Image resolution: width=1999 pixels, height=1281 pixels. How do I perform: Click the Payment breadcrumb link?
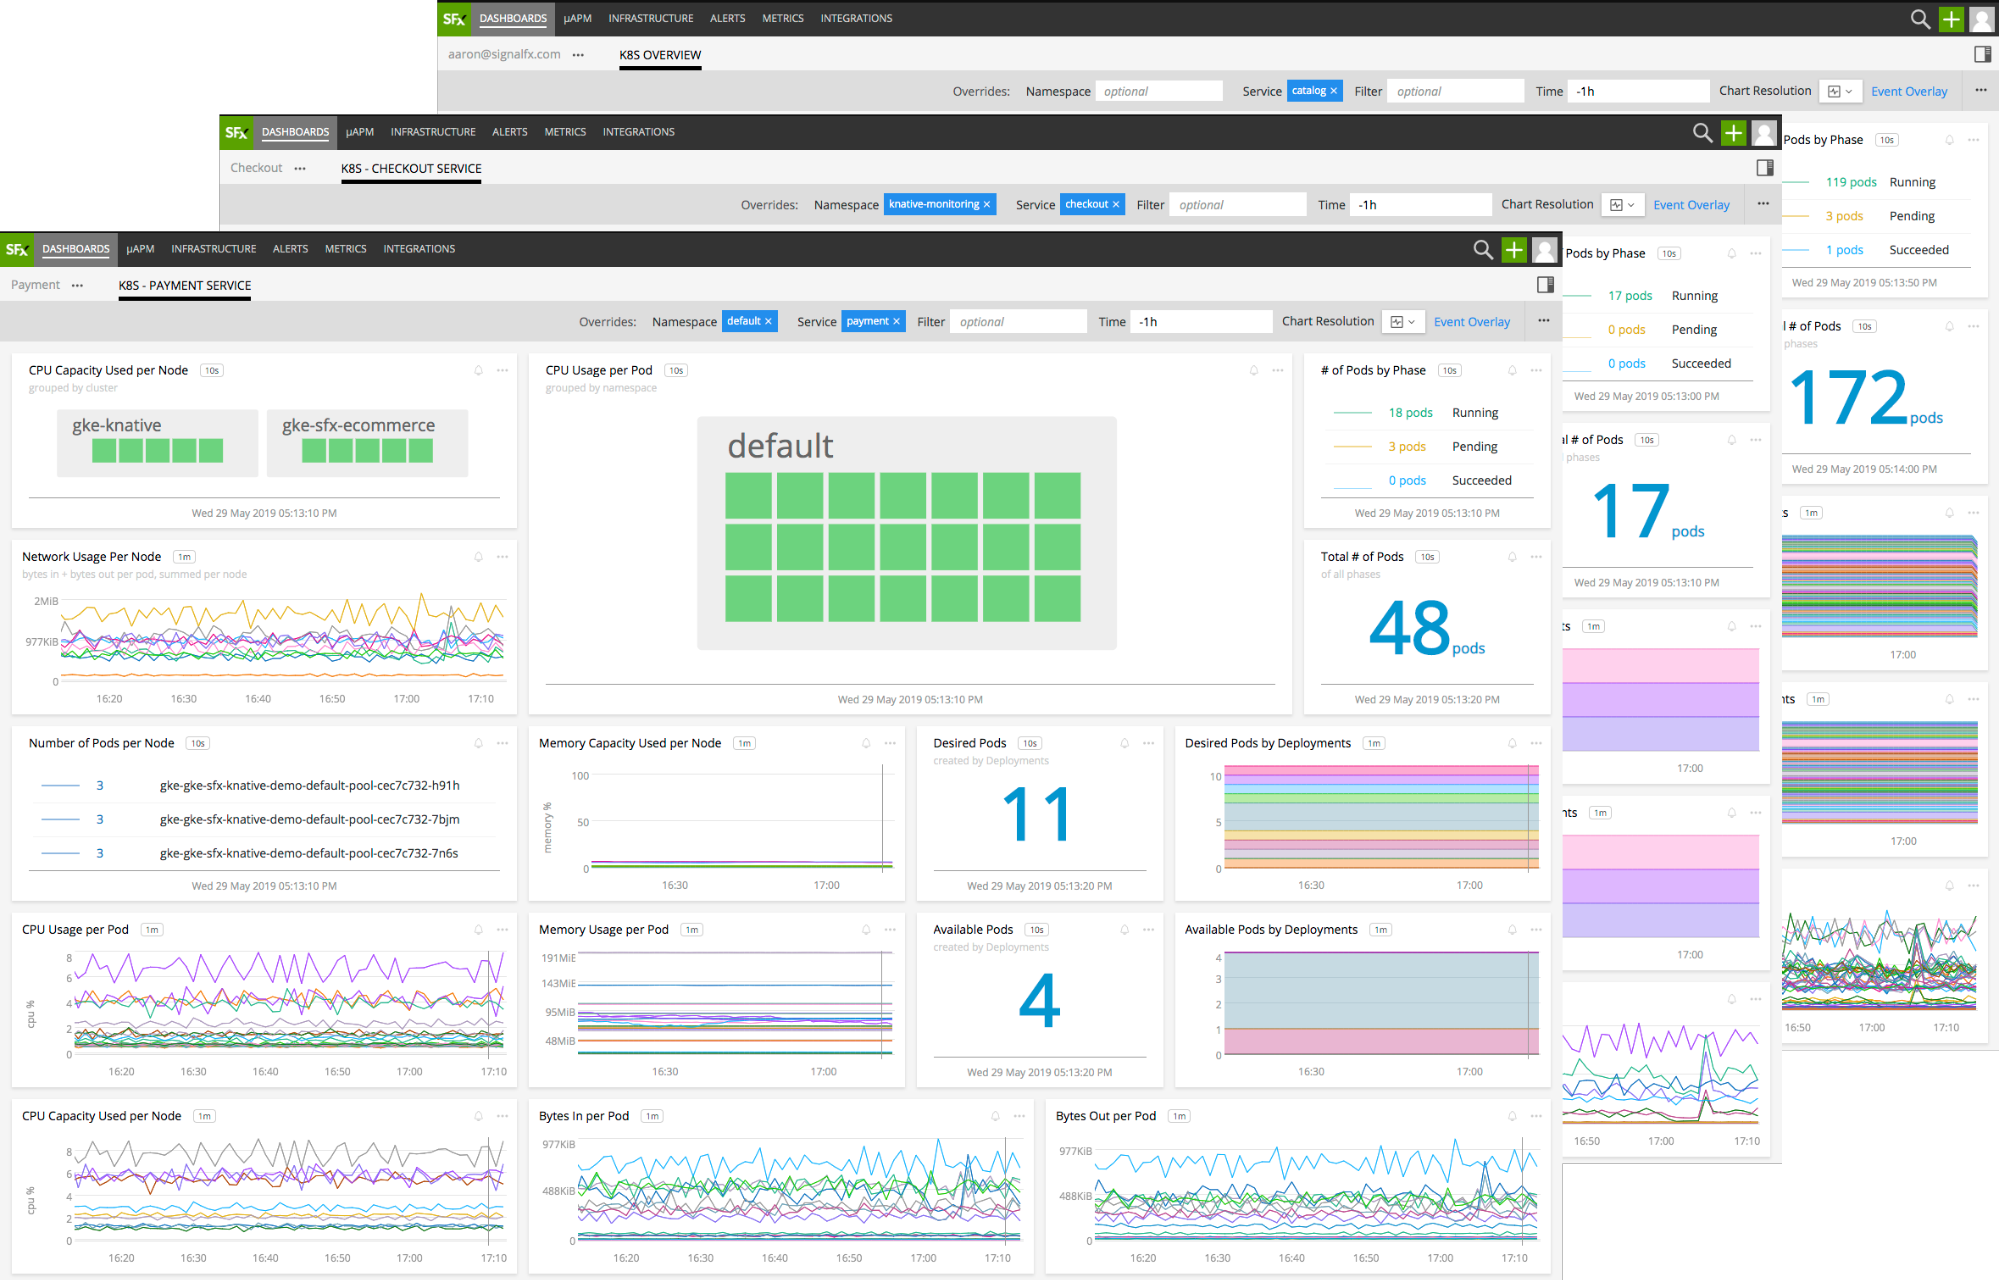[x=36, y=285]
